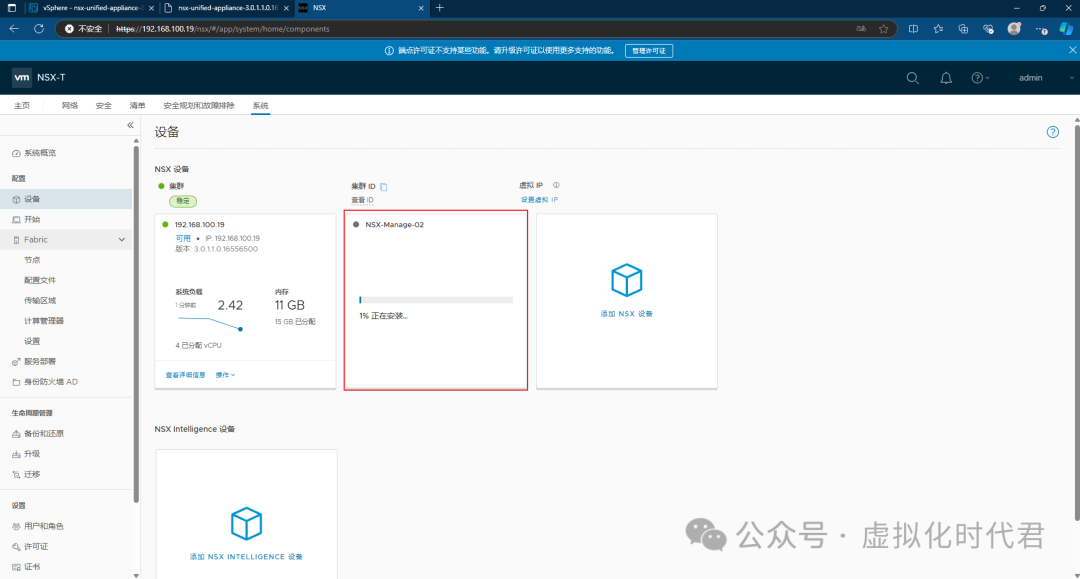Open the header help question-mark menu
Viewport: 1080px width, 579px height.
point(980,78)
